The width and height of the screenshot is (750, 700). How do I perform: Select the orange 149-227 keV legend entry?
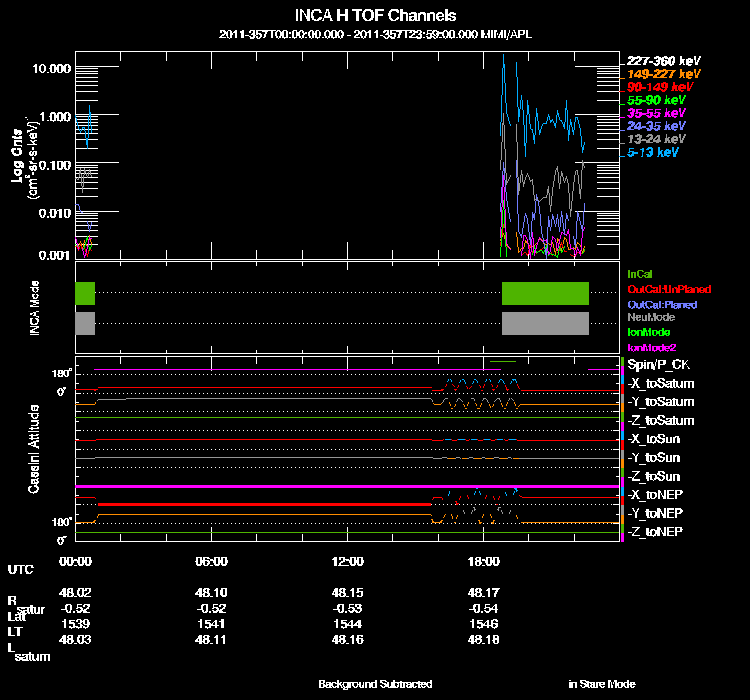click(663, 74)
